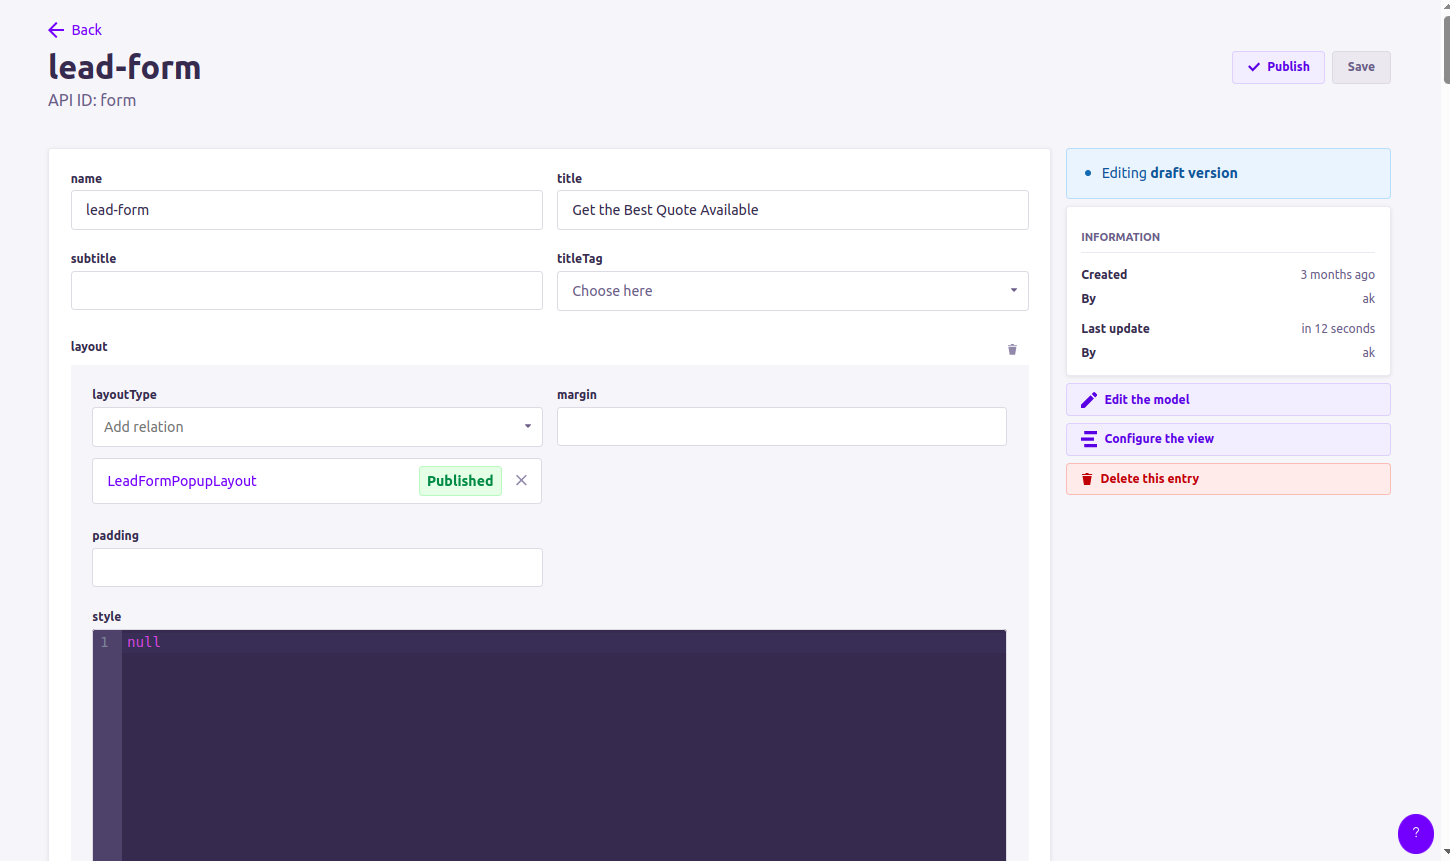Publish the lead-form entry
The width and height of the screenshot is (1450, 861).
pos(1278,67)
